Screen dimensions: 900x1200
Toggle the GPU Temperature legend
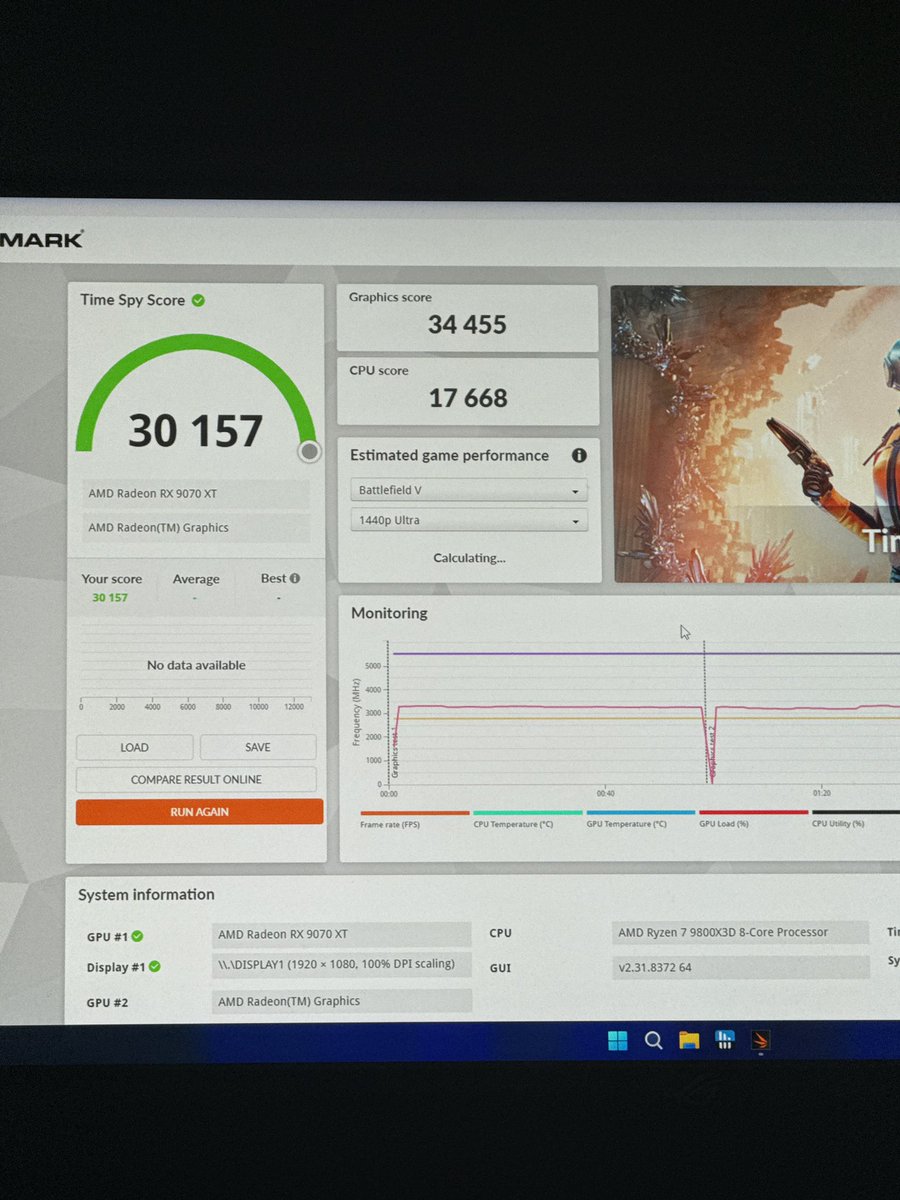pos(640,819)
